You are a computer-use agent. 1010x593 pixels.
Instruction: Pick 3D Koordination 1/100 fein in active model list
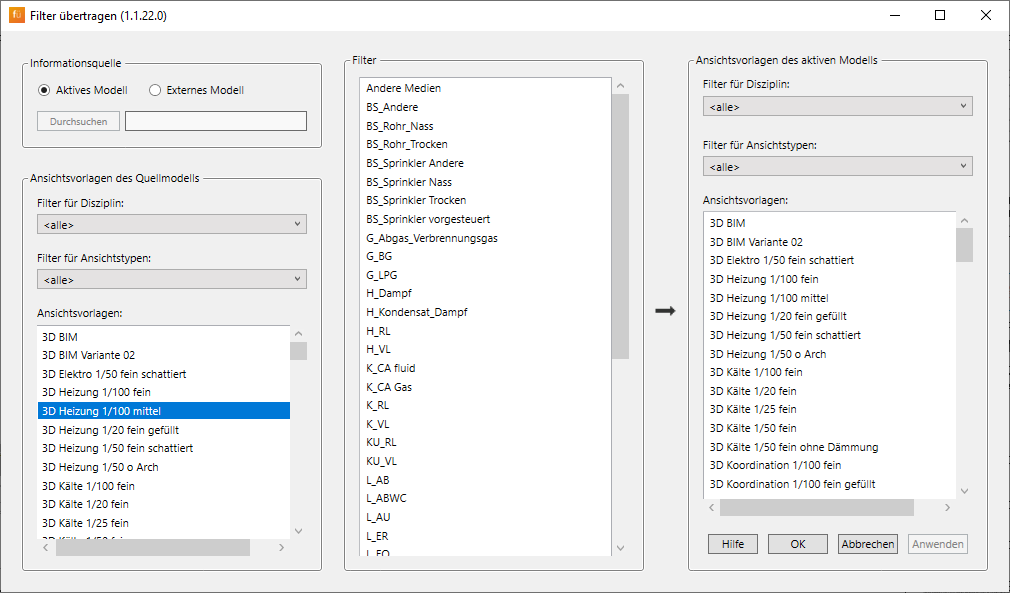click(775, 465)
